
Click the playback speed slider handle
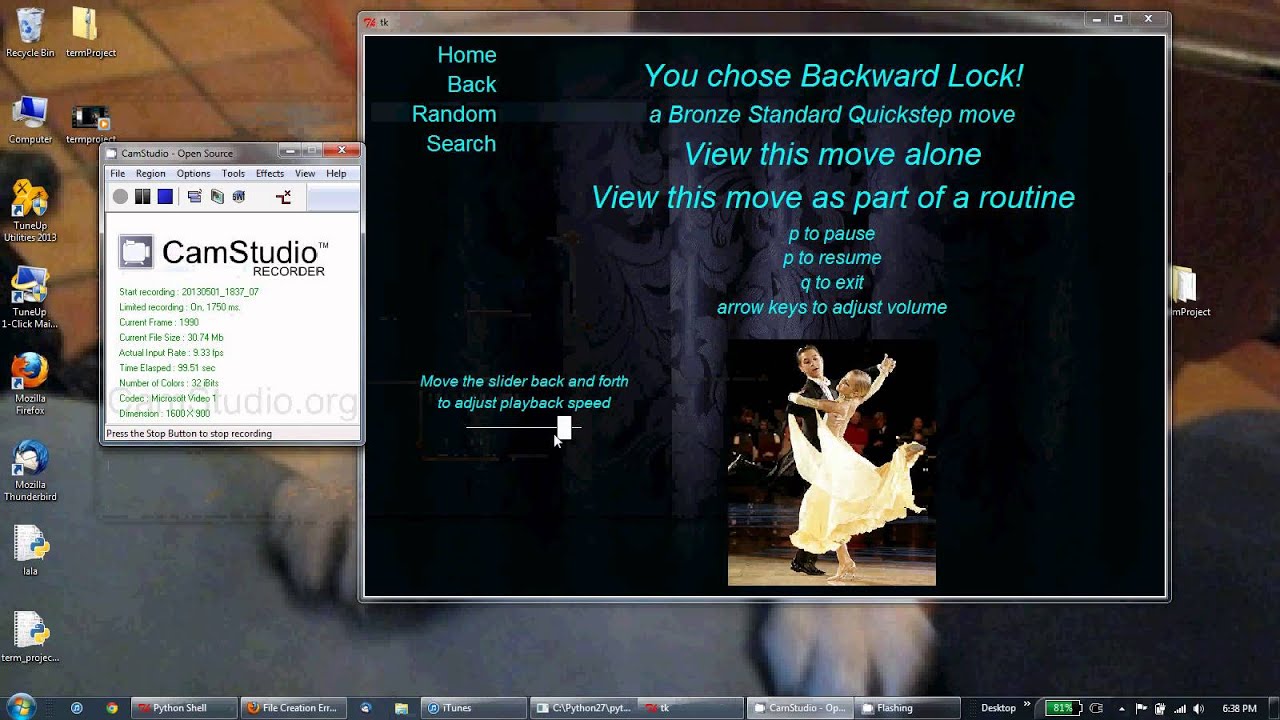[x=564, y=428]
